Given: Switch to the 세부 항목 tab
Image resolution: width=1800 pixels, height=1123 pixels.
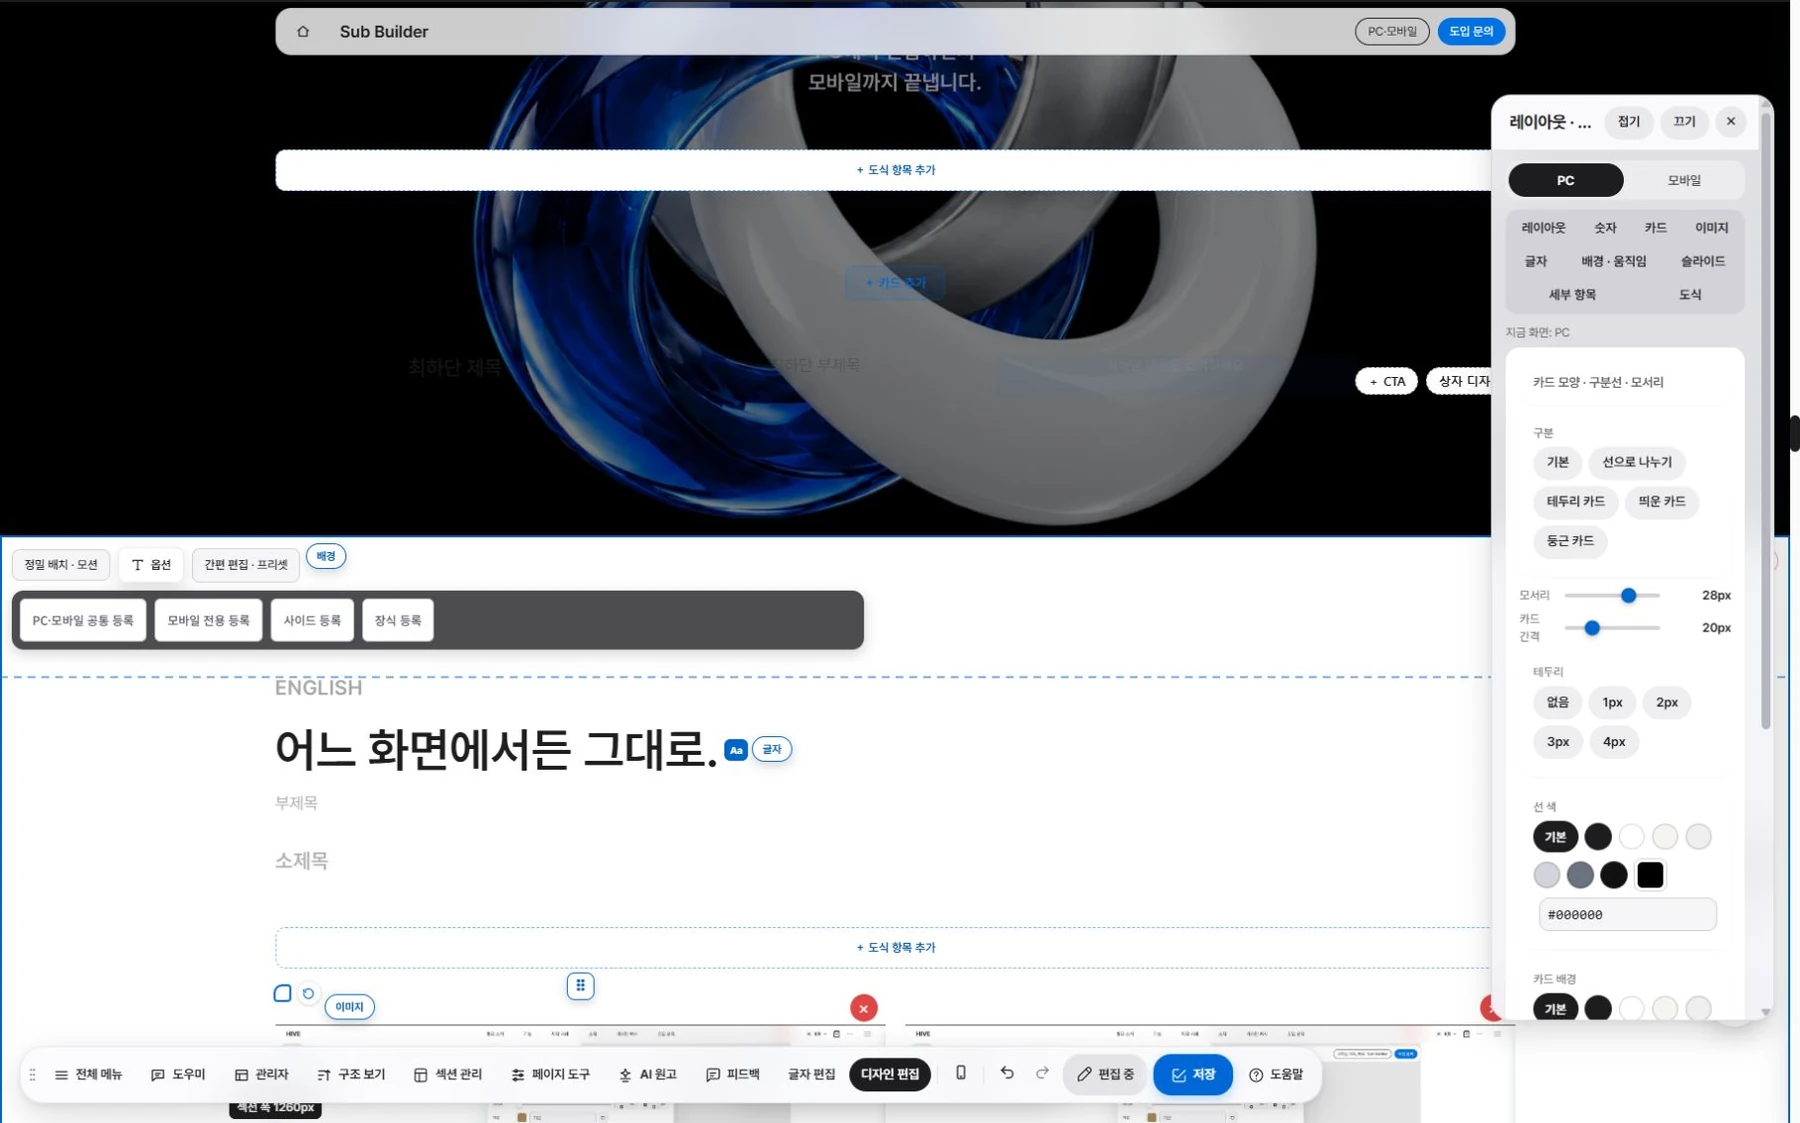Looking at the screenshot, I should 1572,294.
